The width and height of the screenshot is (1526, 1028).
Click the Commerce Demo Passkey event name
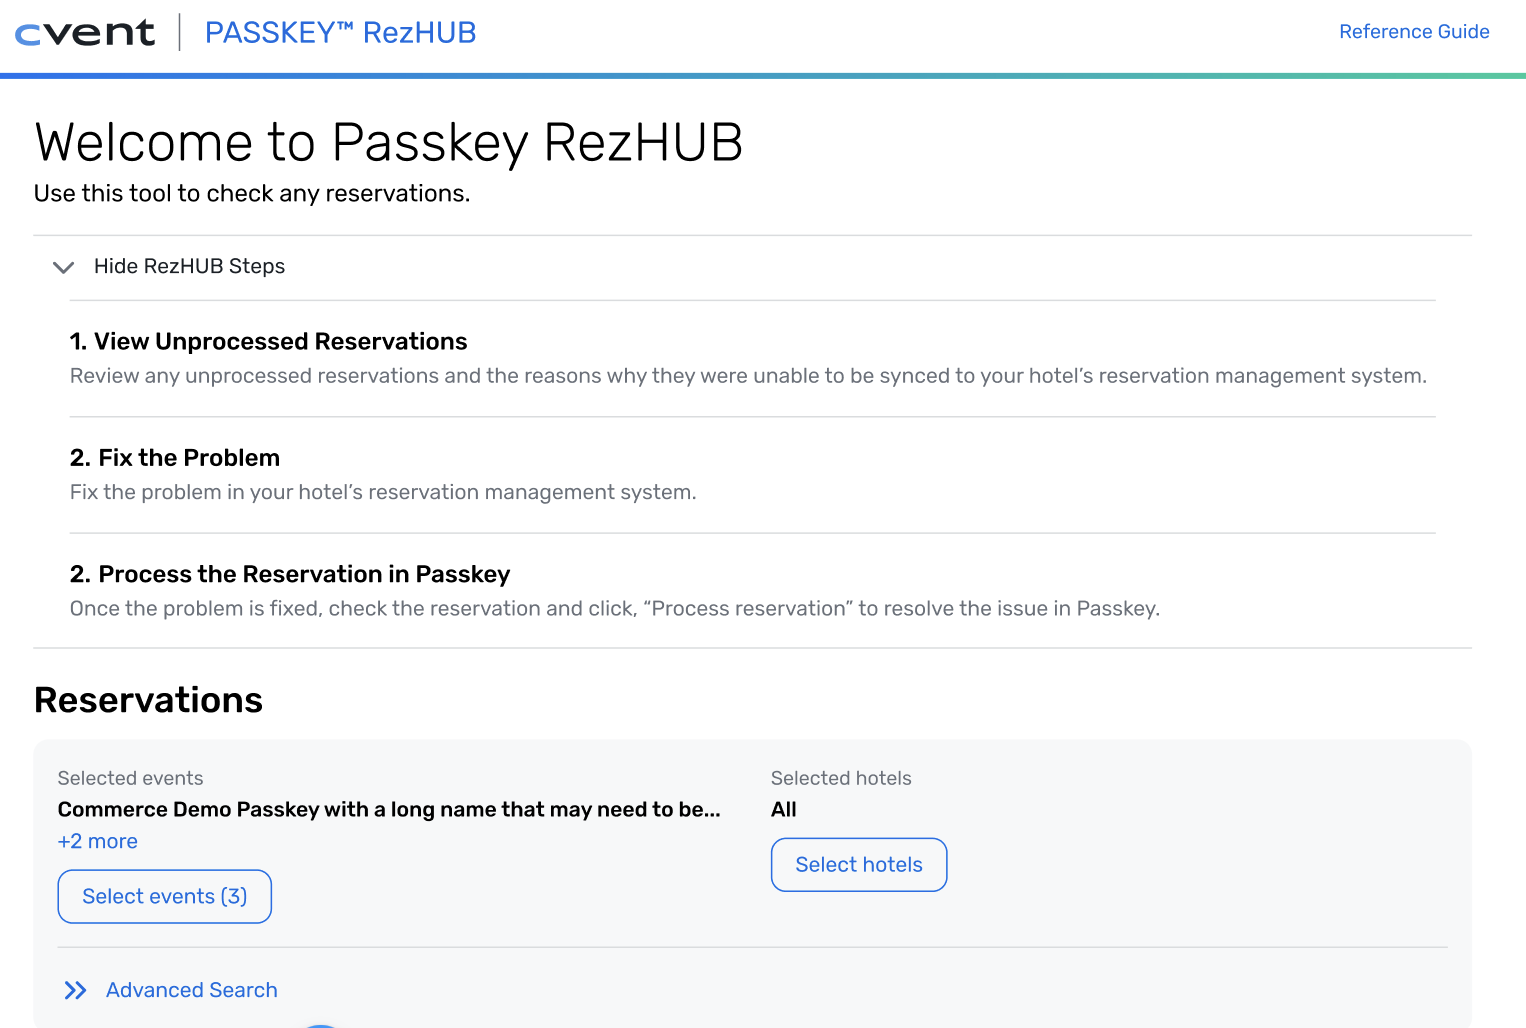tap(388, 809)
